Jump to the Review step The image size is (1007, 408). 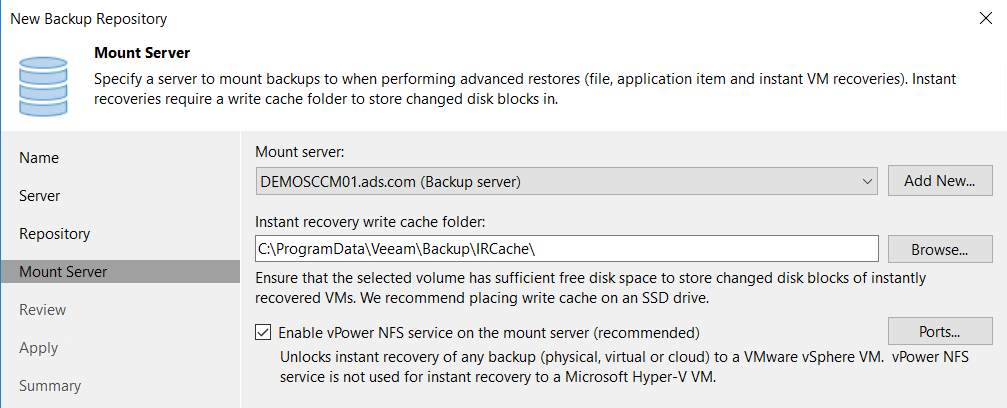[x=42, y=310]
